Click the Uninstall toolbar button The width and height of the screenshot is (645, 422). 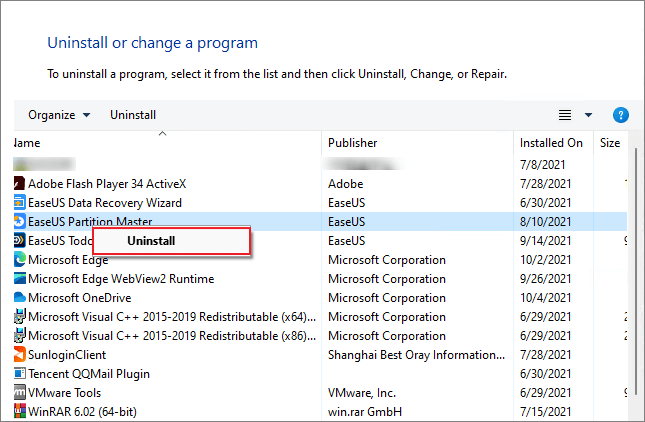133,115
